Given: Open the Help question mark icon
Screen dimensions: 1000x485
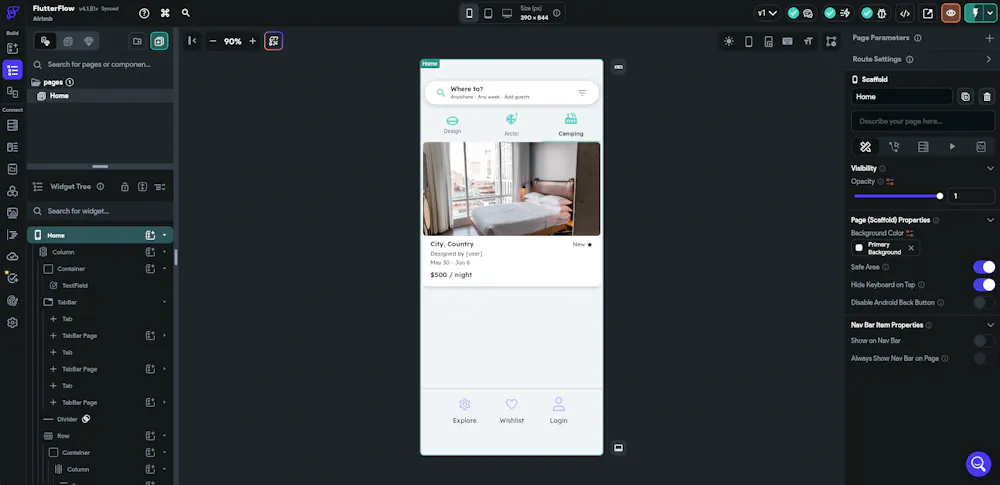Looking at the screenshot, I should tap(145, 13).
